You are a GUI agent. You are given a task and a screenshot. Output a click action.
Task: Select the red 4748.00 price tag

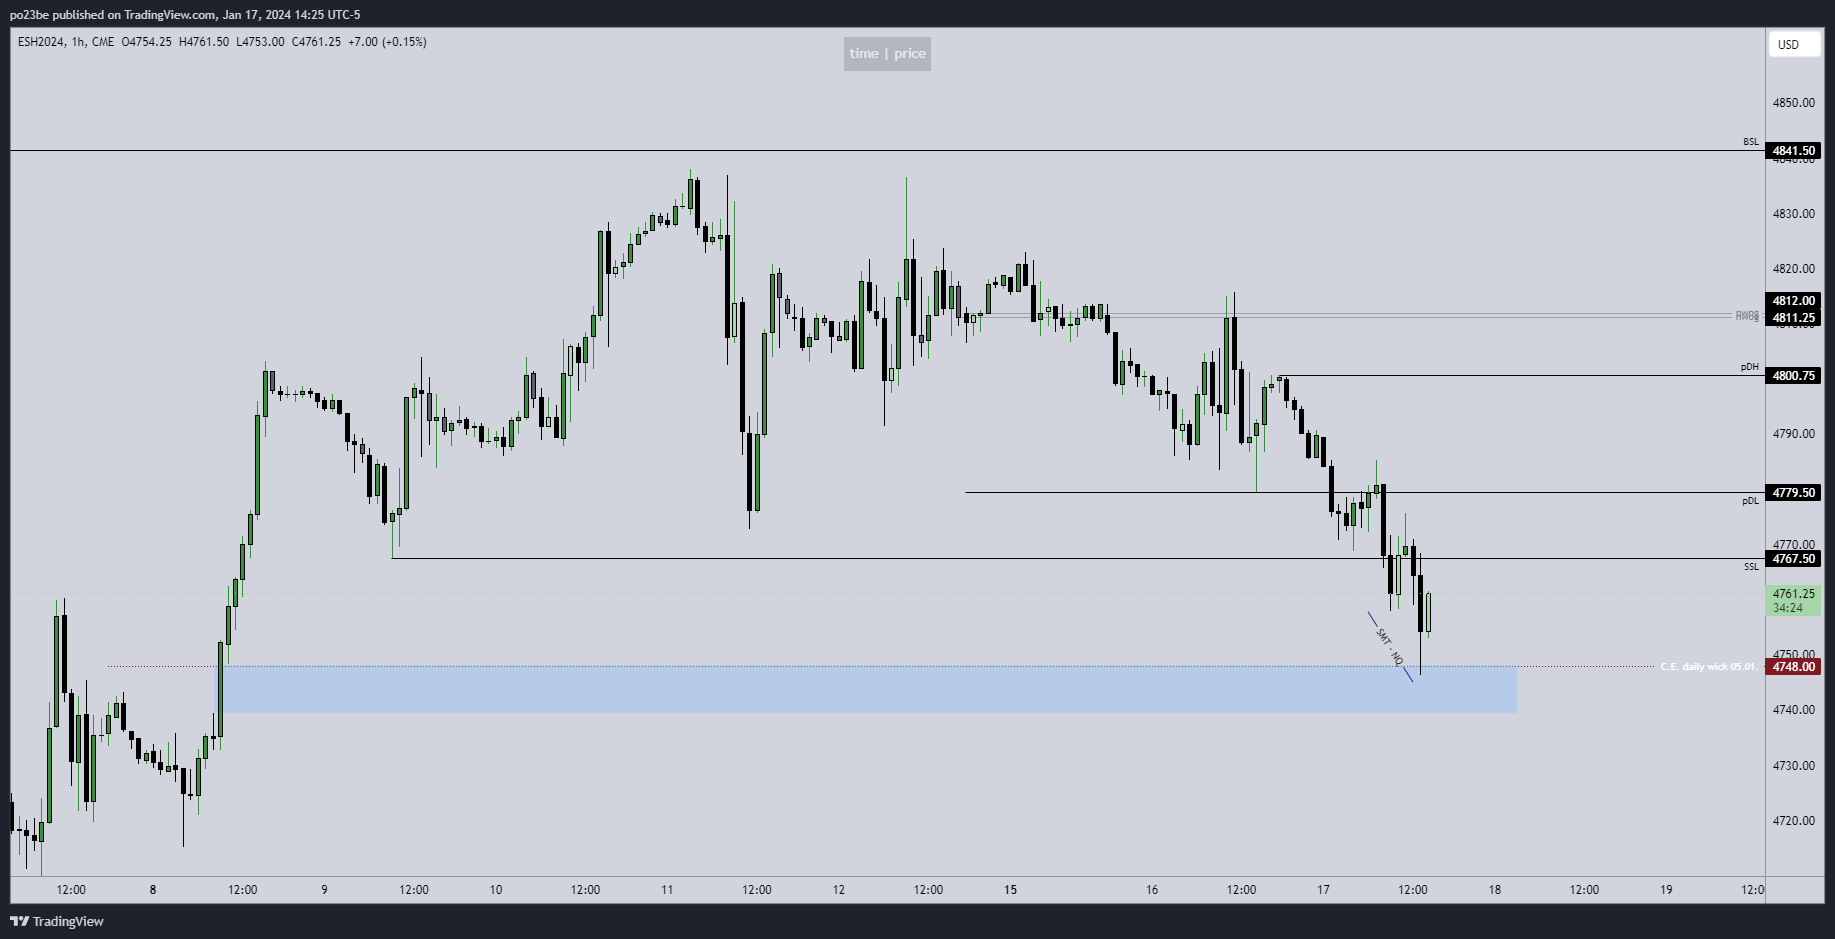click(x=1793, y=667)
